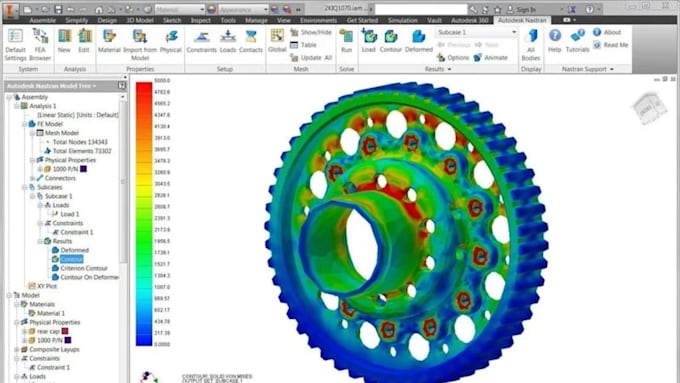Show Contour results
Image resolution: width=680 pixels, height=383 pixels.
(x=391, y=41)
